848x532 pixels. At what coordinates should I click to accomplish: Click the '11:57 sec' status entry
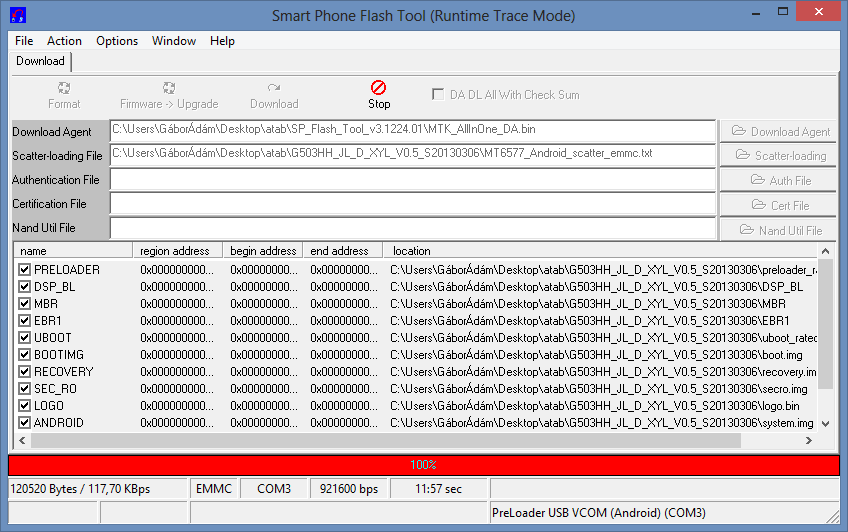pyautogui.click(x=439, y=489)
